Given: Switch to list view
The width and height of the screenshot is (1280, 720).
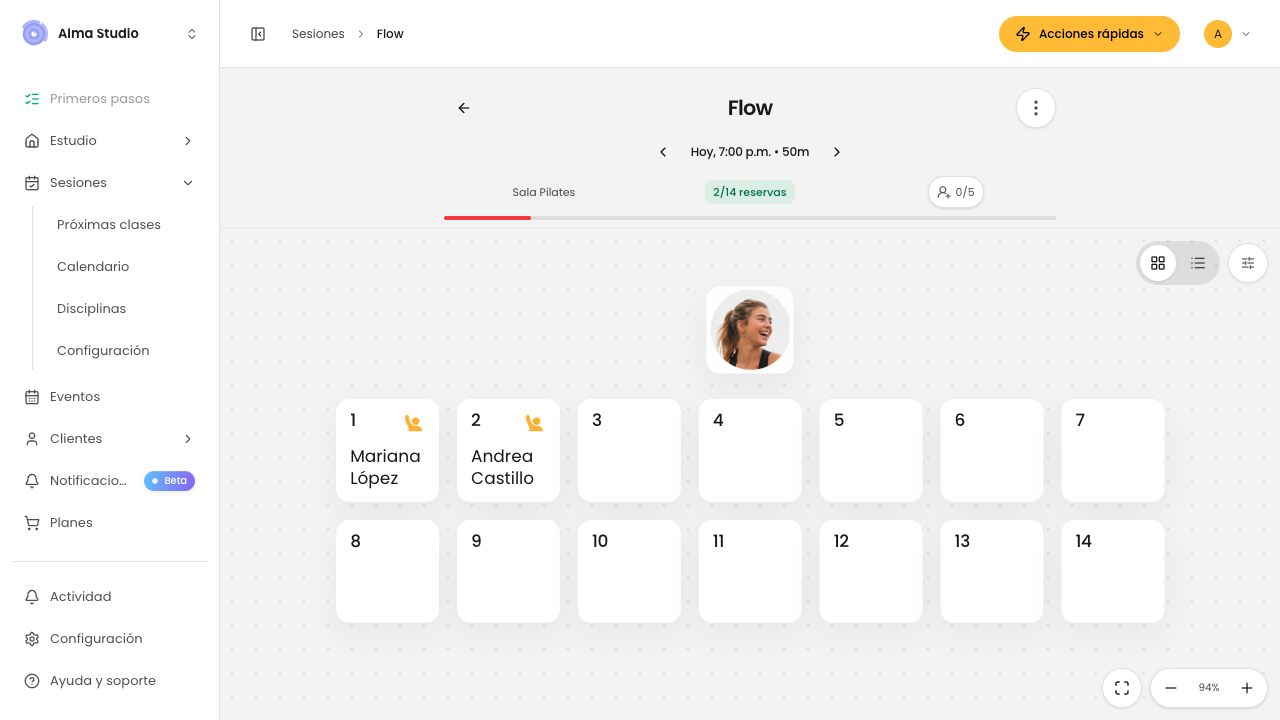Looking at the screenshot, I should click(1198, 263).
